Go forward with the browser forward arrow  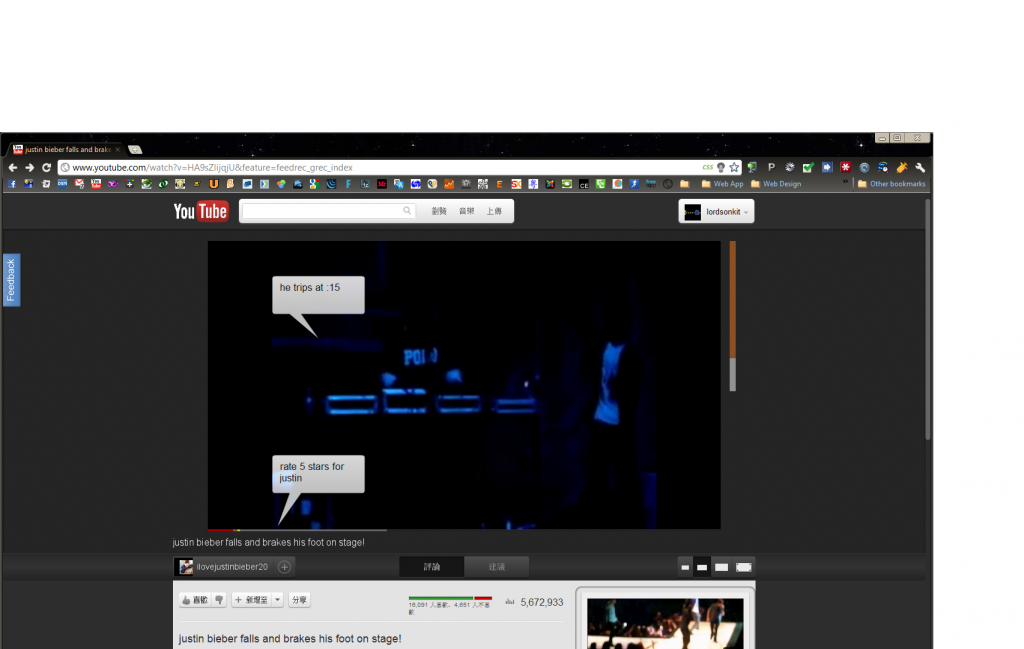coord(29,168)
